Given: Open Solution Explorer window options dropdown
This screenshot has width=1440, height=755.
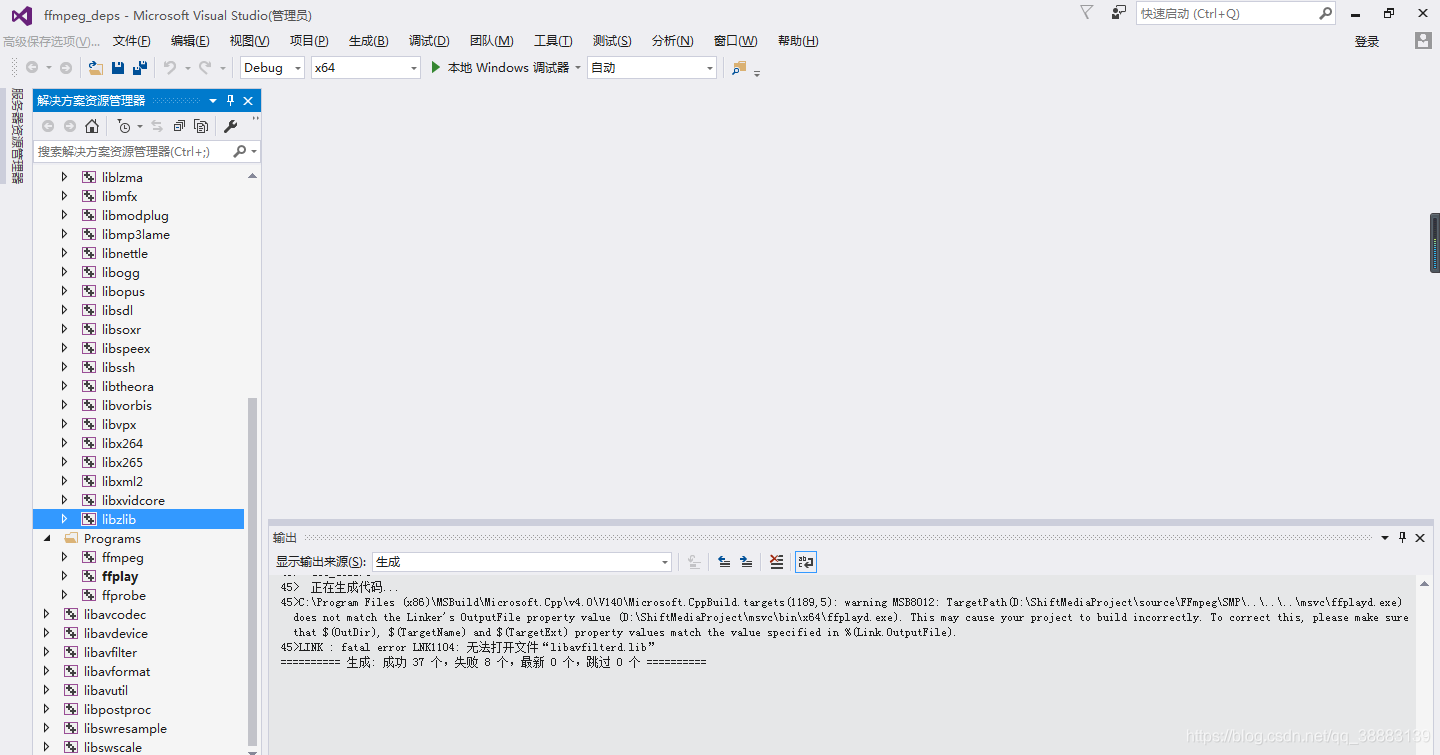Looking at the screenshot, I should coord(213,100).
